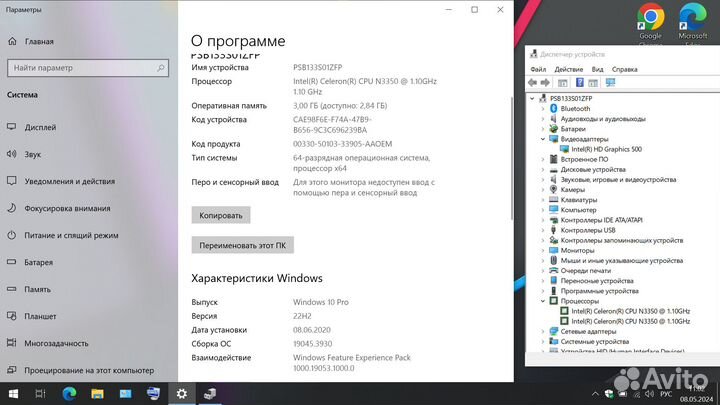Go to Звук settings in sidebar
Viewport: 720px width, 405px height.
click(x=33, y=155)
